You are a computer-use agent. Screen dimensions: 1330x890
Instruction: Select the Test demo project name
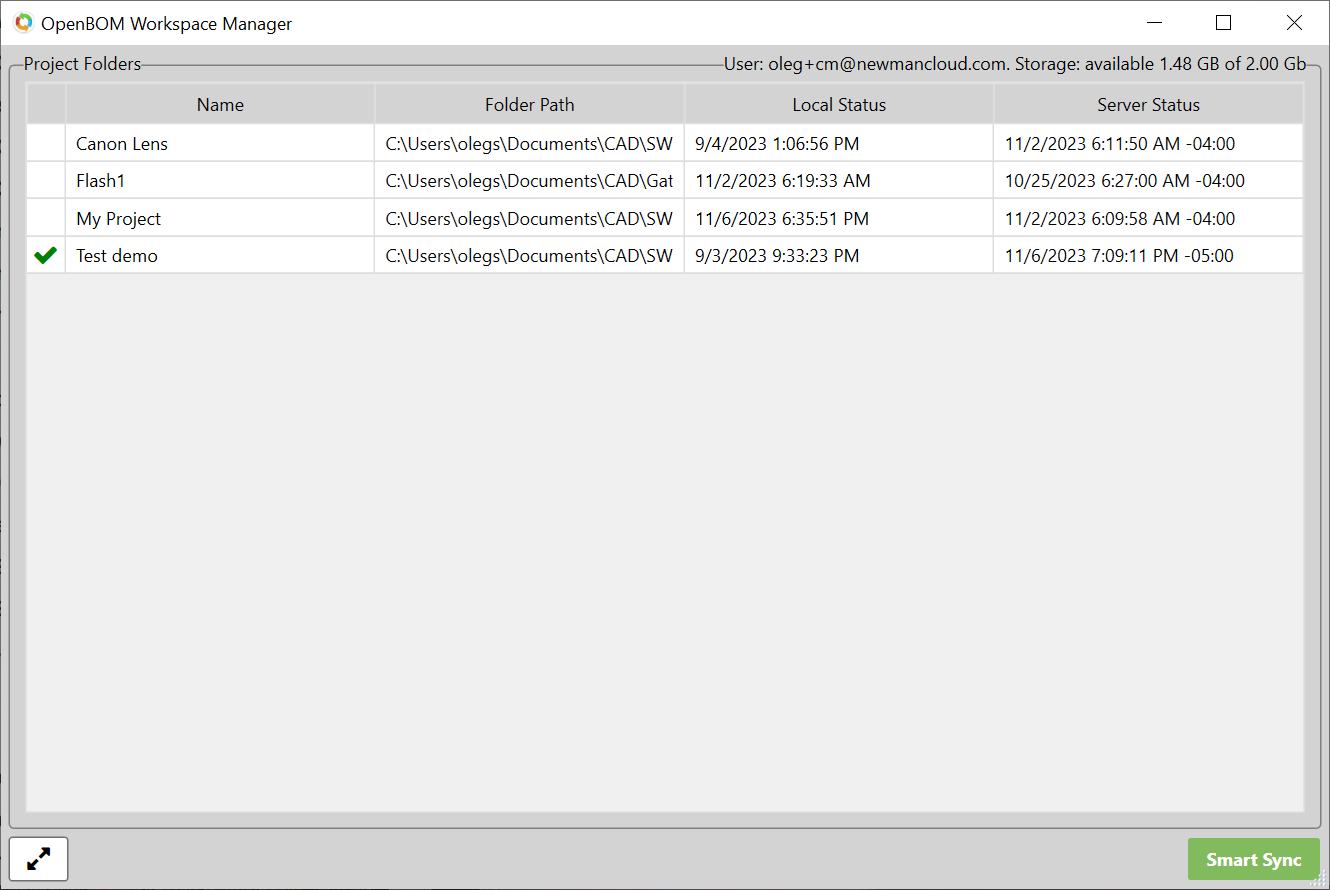(117, 256)
